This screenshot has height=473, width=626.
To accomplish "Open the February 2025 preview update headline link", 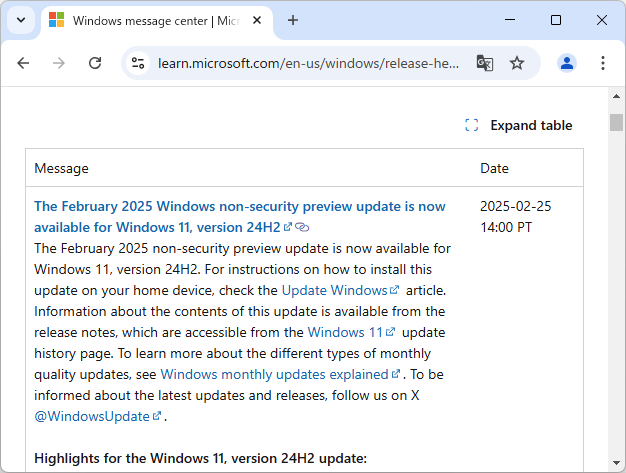I will (x=240, y=217).
